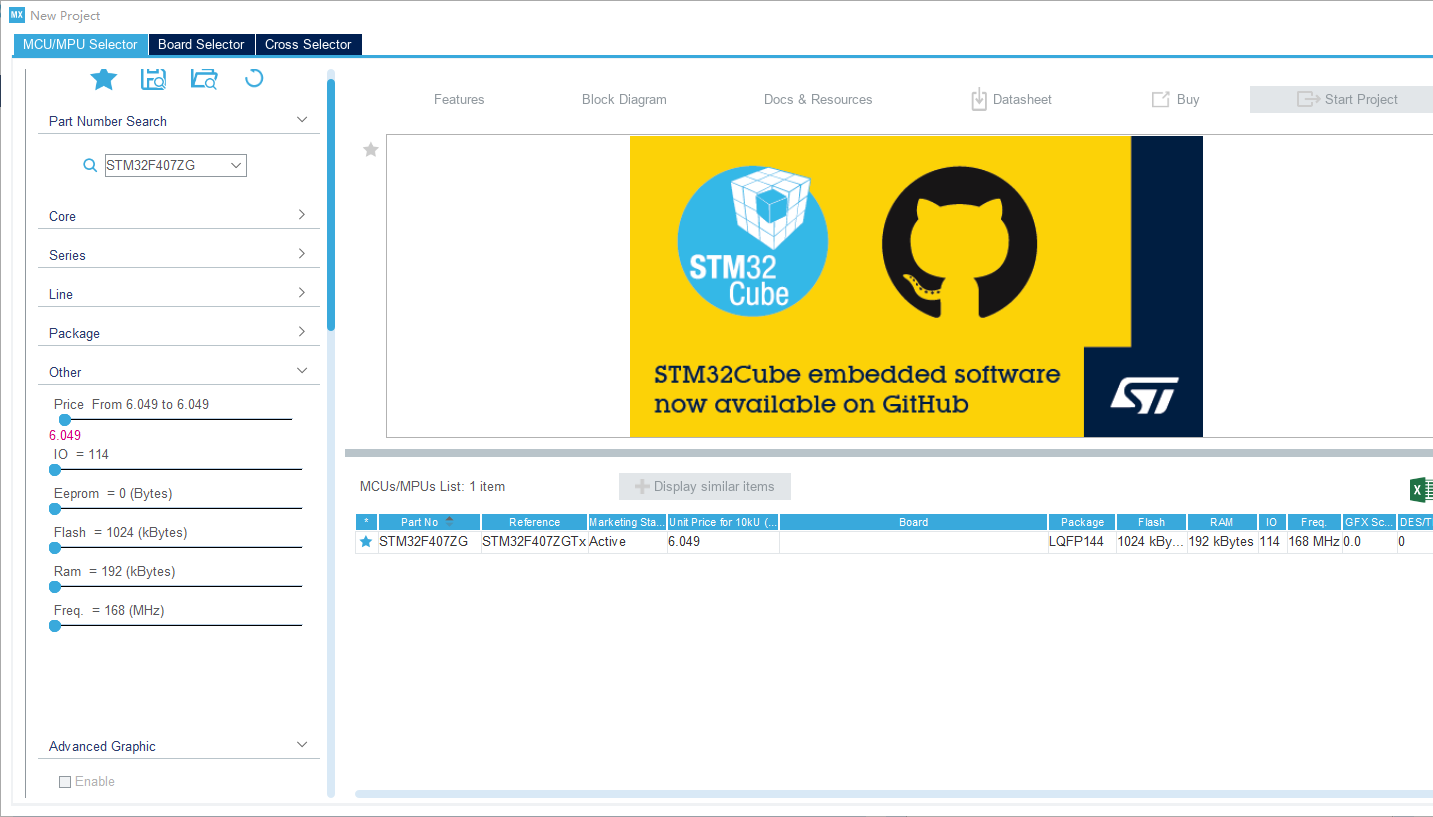Click the Datasheet download icon
The height and width of the screenshot is (817, 1433).
click(x=979, y=99)
